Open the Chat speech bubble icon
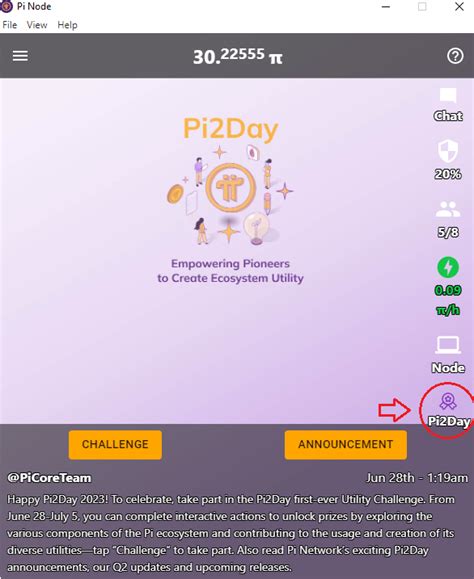 tap(448, 95)
